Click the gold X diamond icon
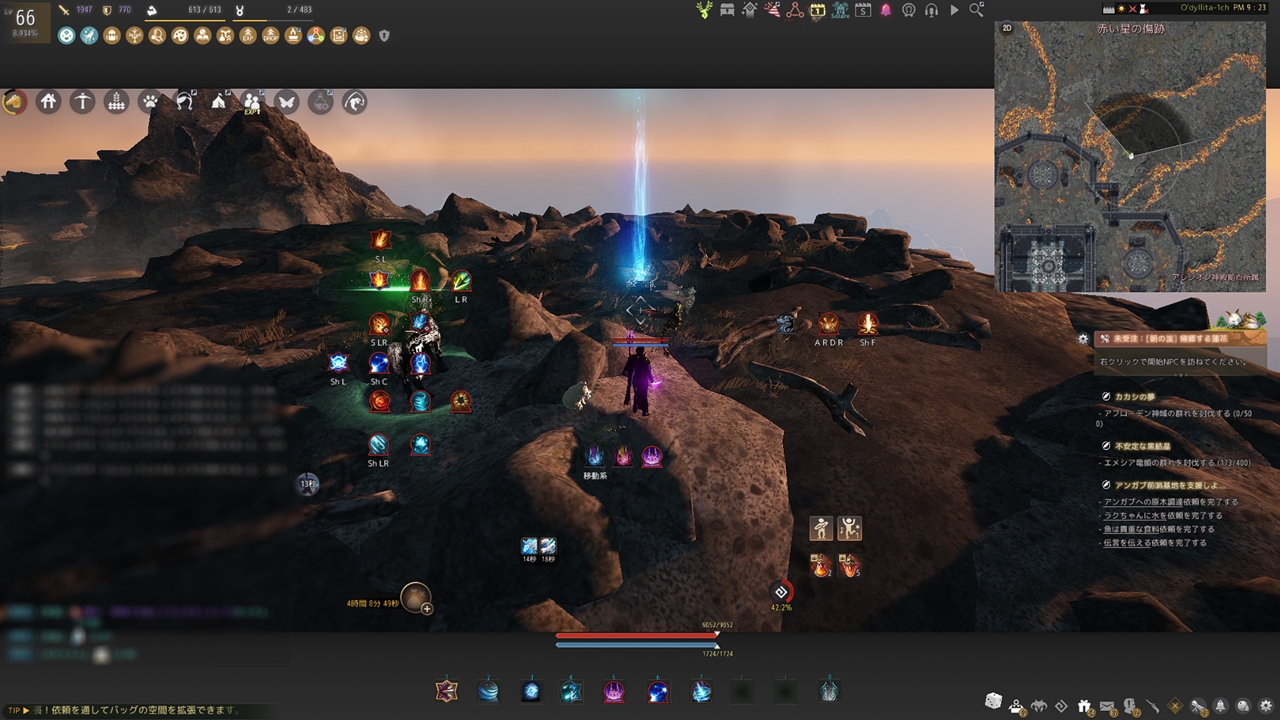The height and width of the screenshot is (720, 1280). pos(1175,707)
